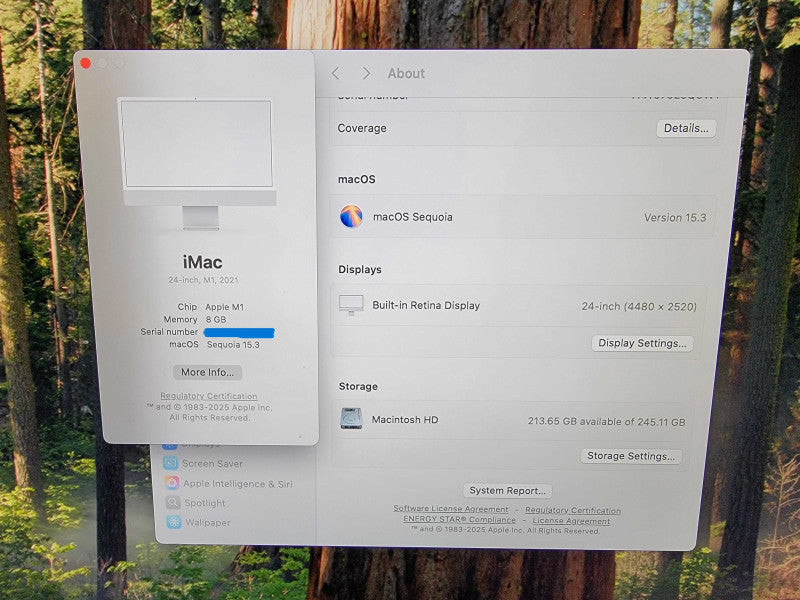Click the Coverage Details... button
Viewport: 800px width, 600px height.
[x=686, y=128]
